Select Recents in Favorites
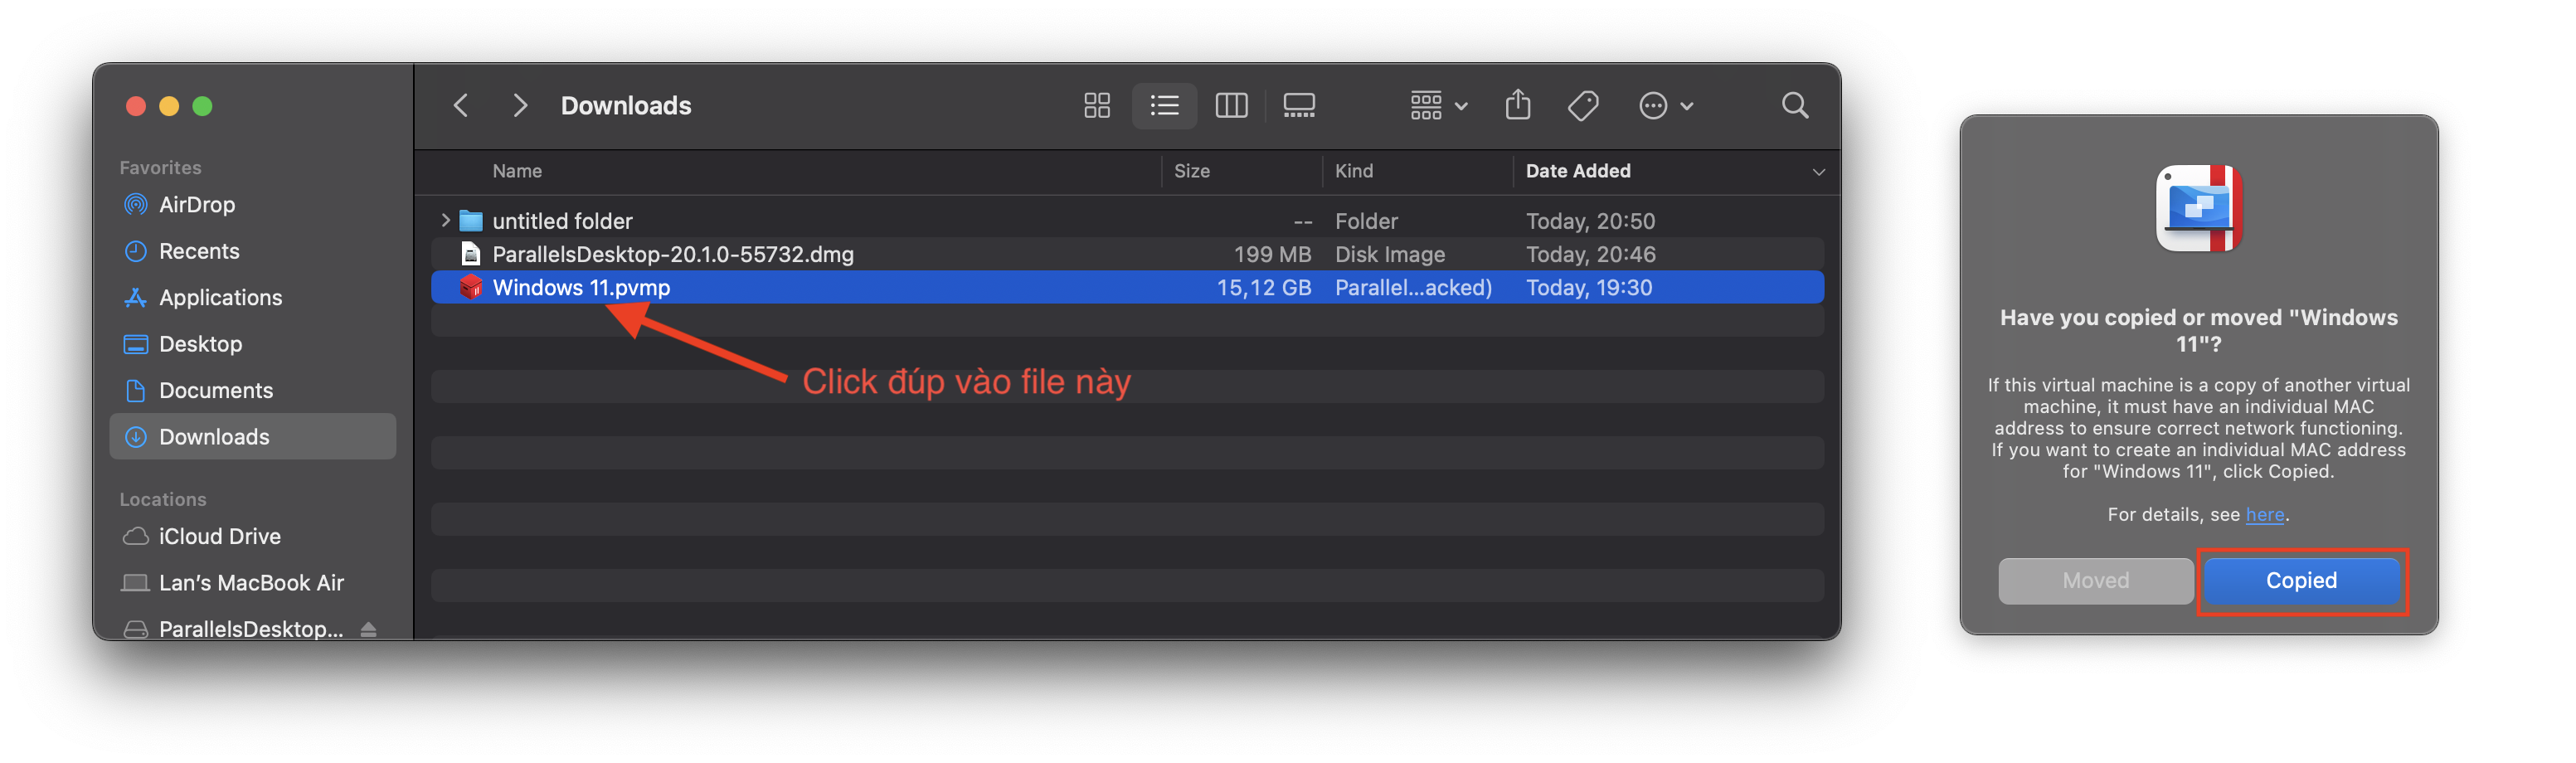The image size is (2576, 763). [x=199, y=251]
